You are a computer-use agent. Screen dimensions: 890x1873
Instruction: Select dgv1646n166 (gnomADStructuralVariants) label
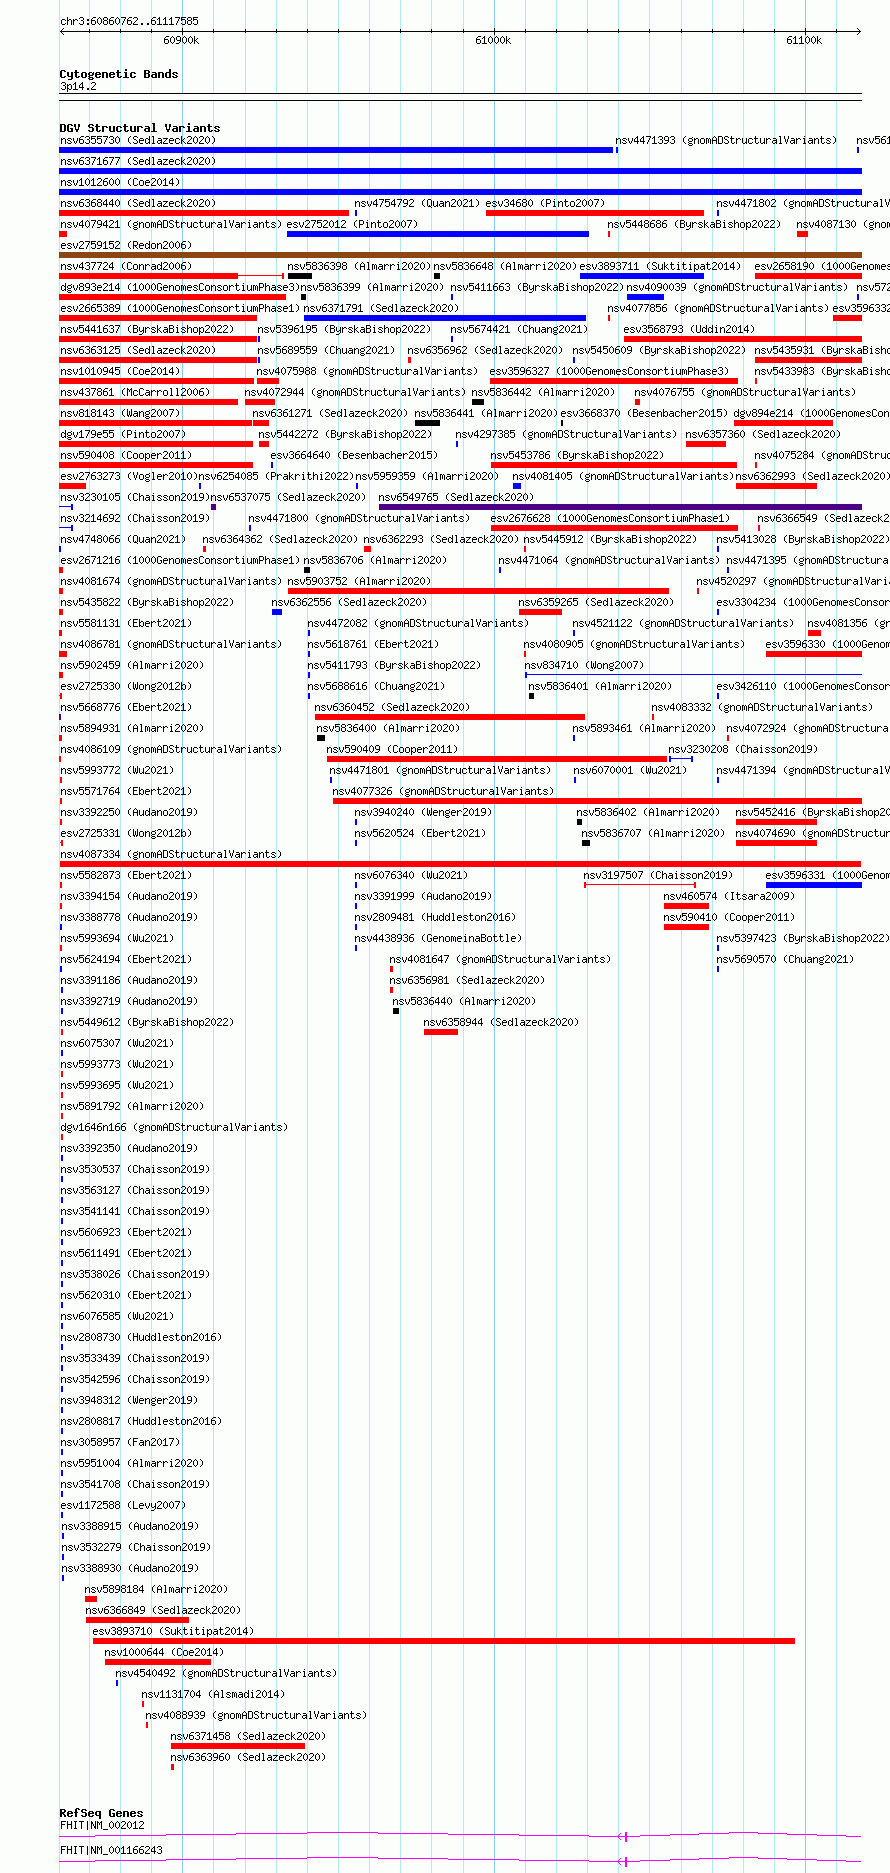(x=174, y=1127)
